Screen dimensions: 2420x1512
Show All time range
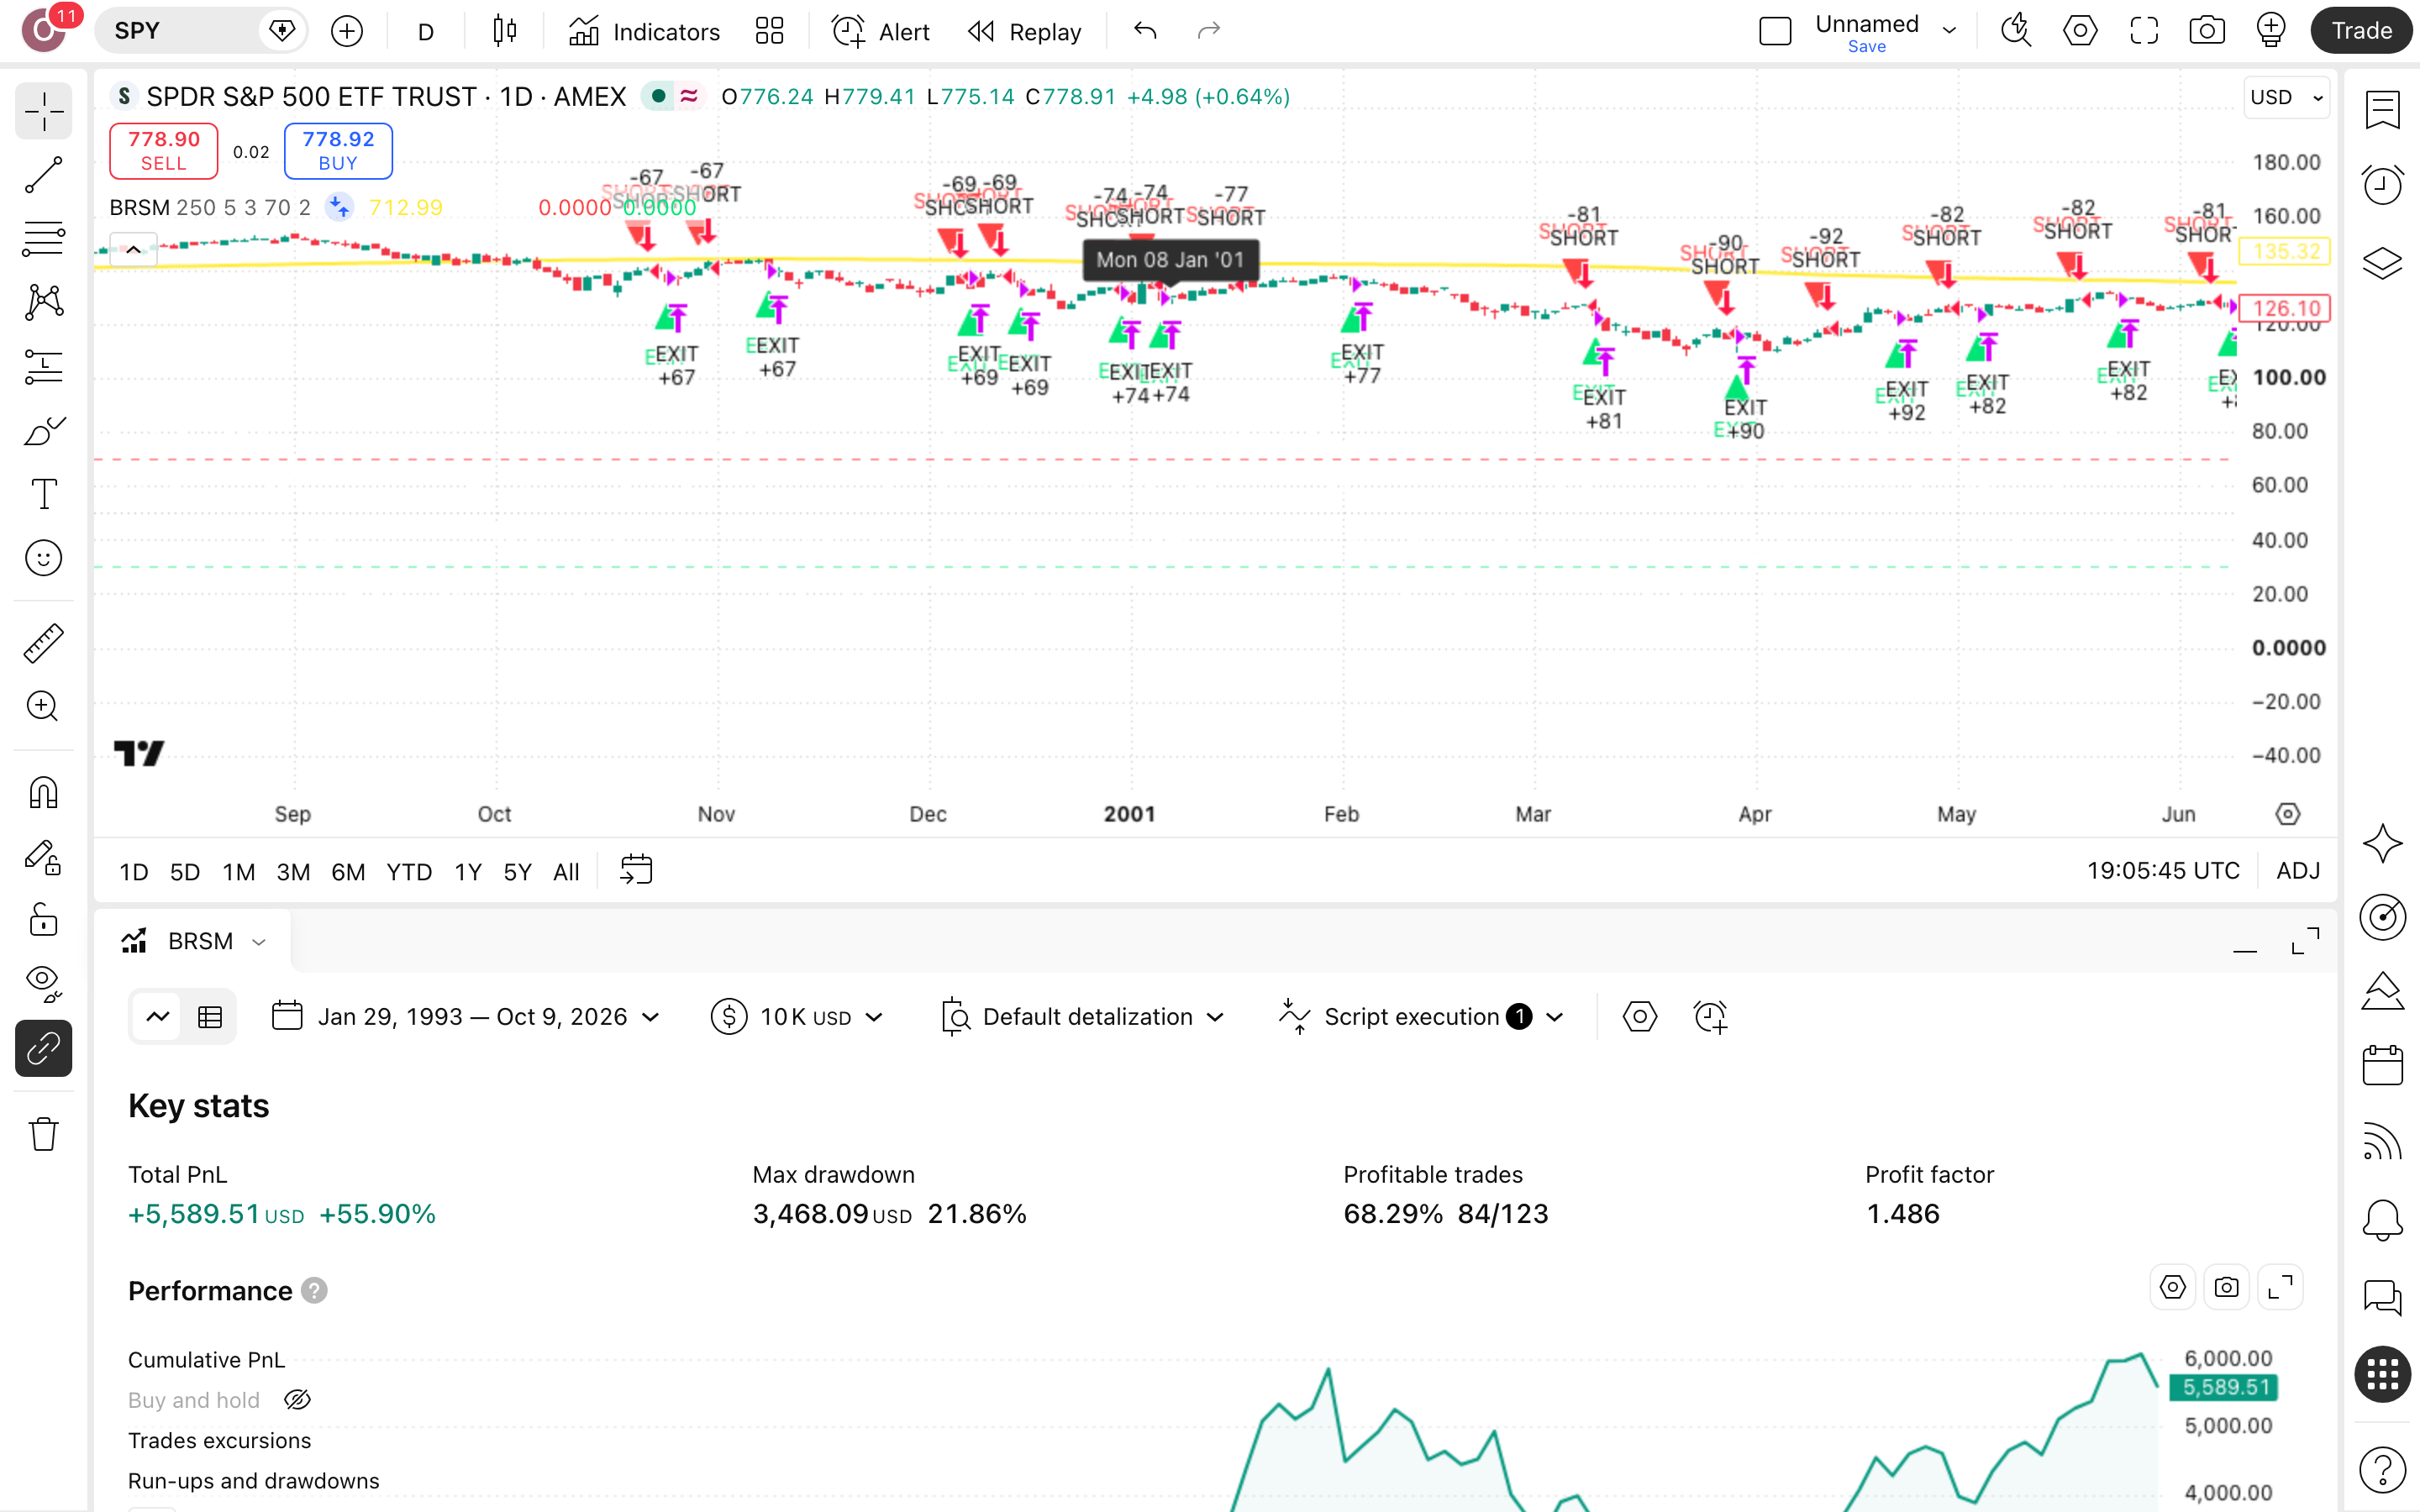click(566, 872)
